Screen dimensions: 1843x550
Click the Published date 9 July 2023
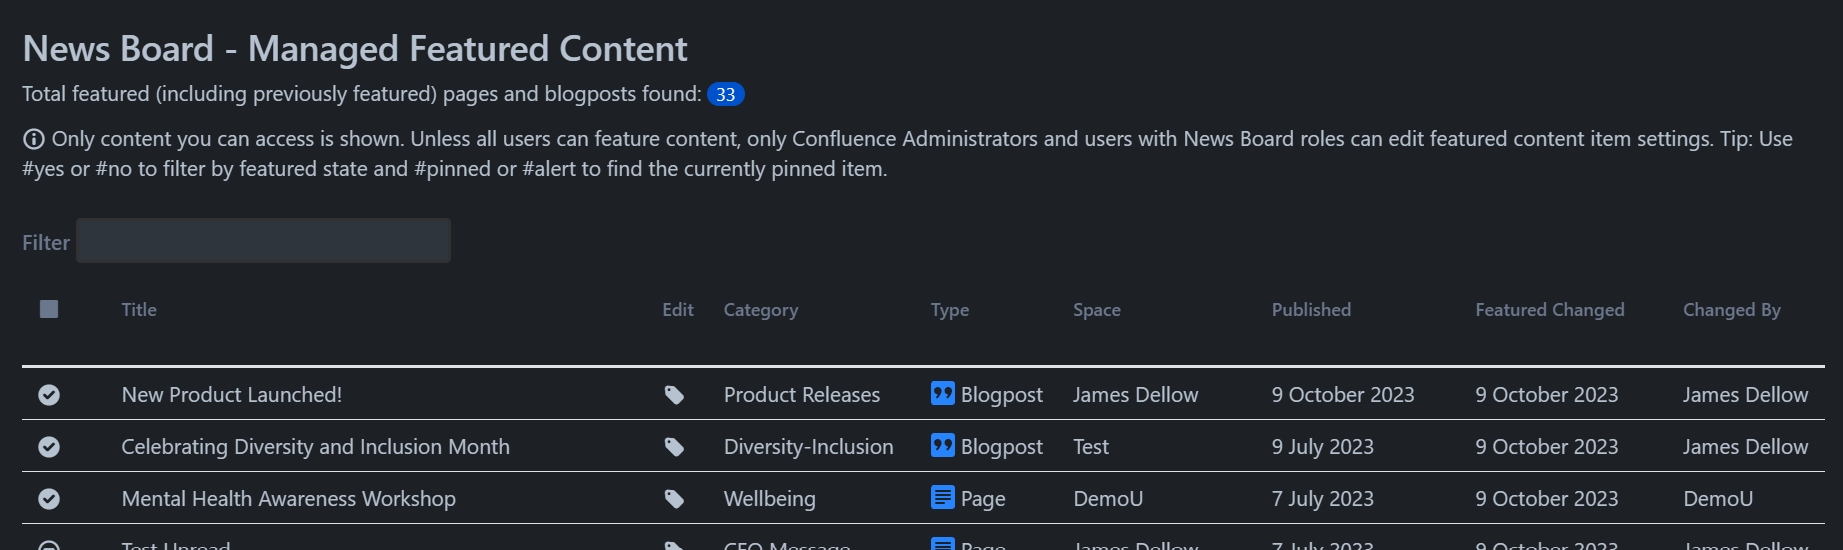click(1323, 447)
